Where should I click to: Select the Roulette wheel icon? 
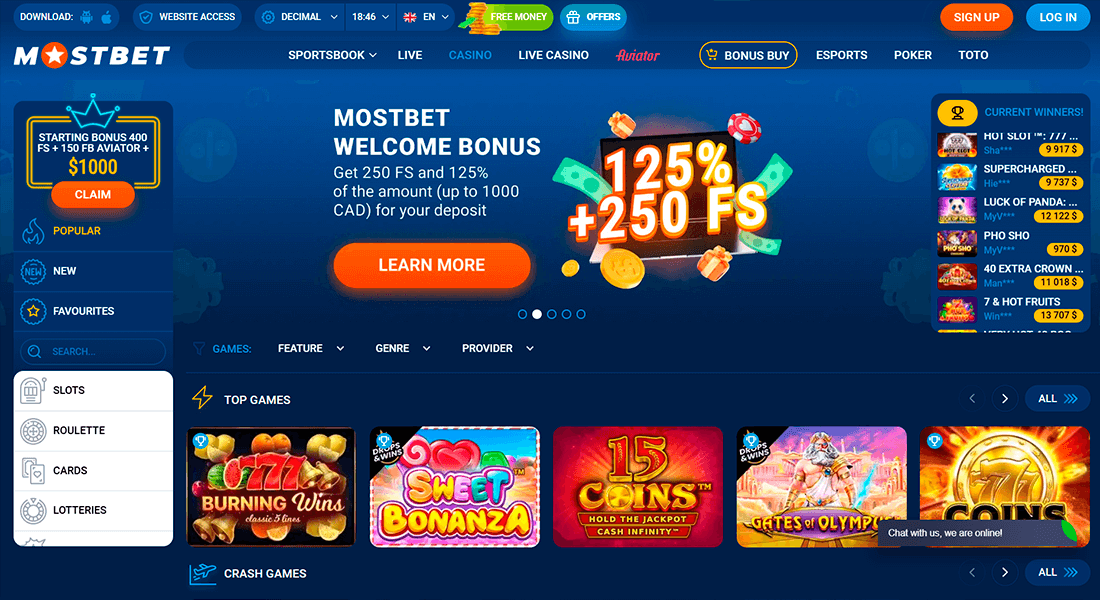[x=33, y=431]
